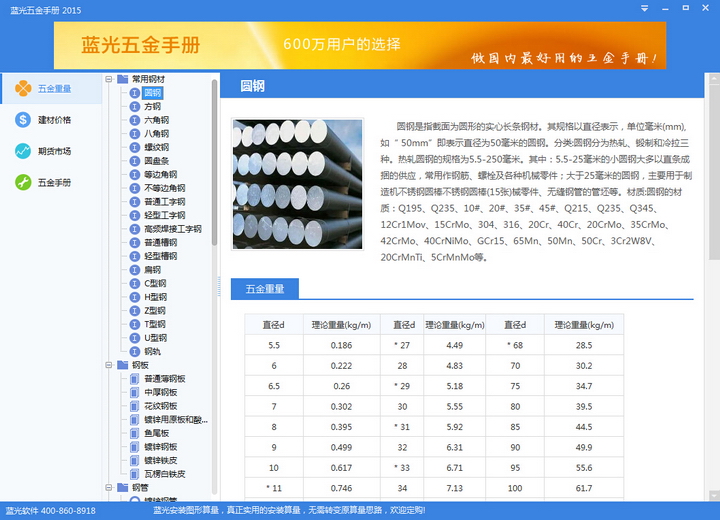Click the icon beside 轻型工字钢

coord(135,215)
